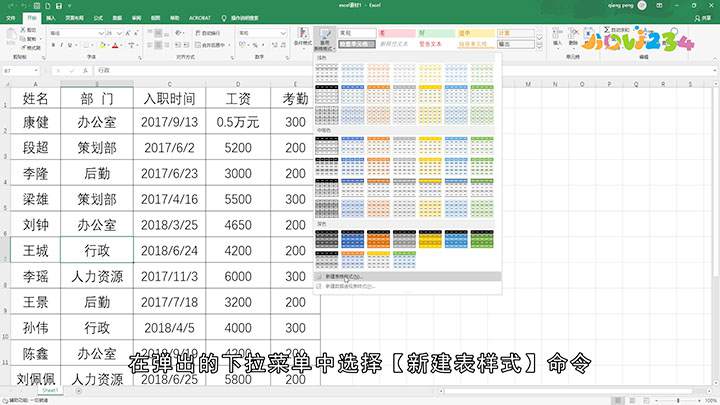The image size is (720, 405).
Task: Select cell containing 康健
Action: tap(35, 122)
